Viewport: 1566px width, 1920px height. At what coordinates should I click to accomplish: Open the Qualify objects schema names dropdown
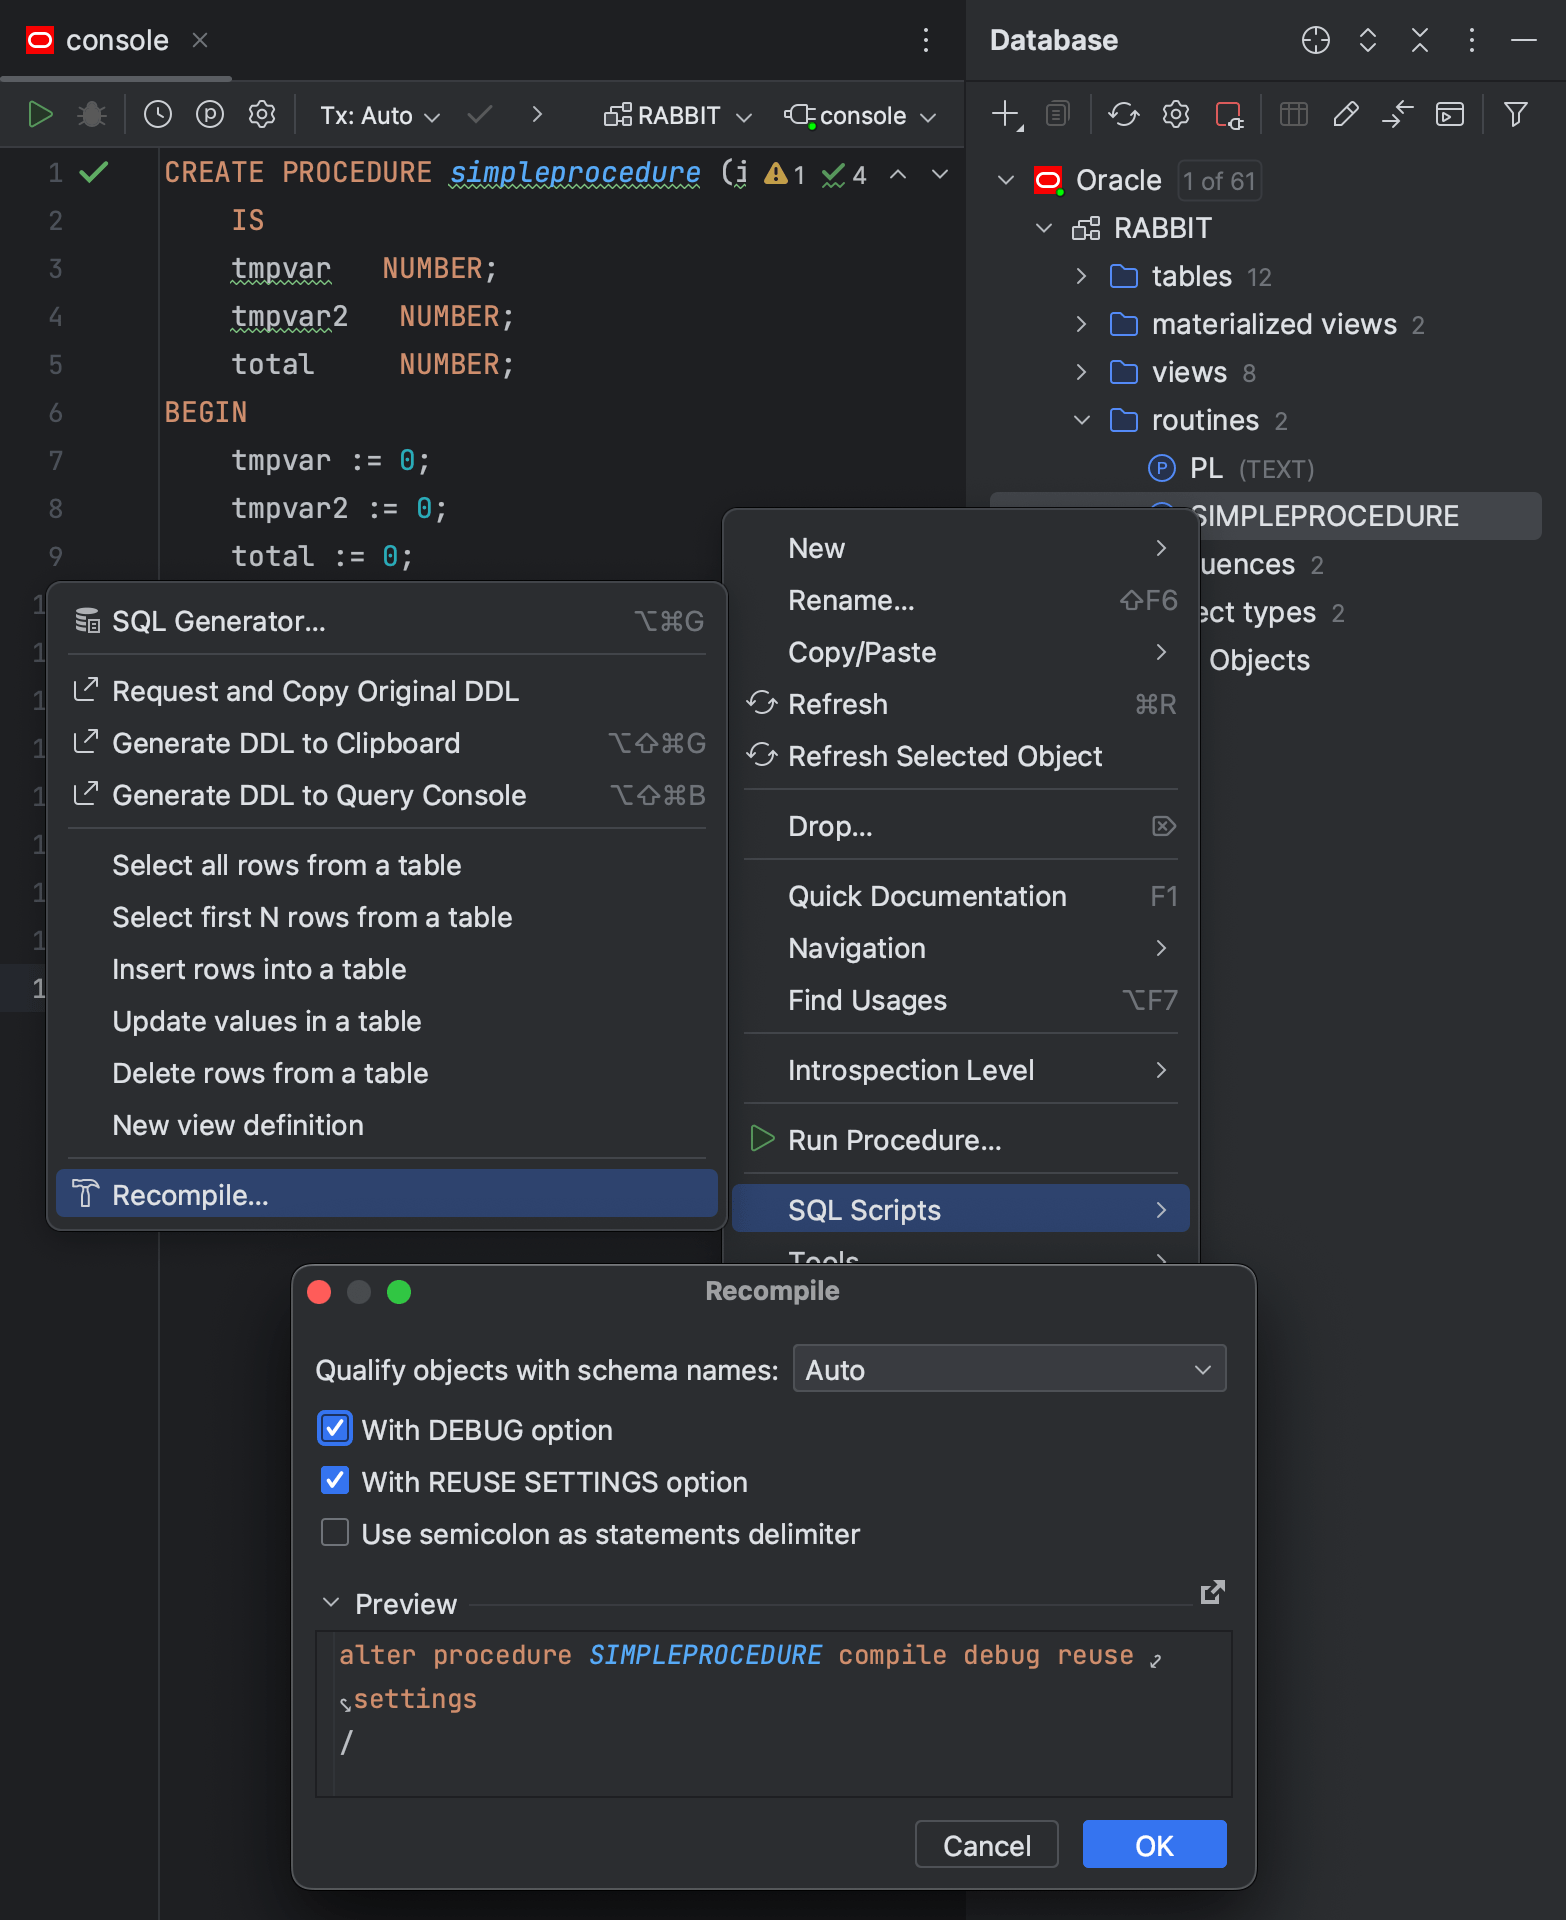[1009, 1369]
